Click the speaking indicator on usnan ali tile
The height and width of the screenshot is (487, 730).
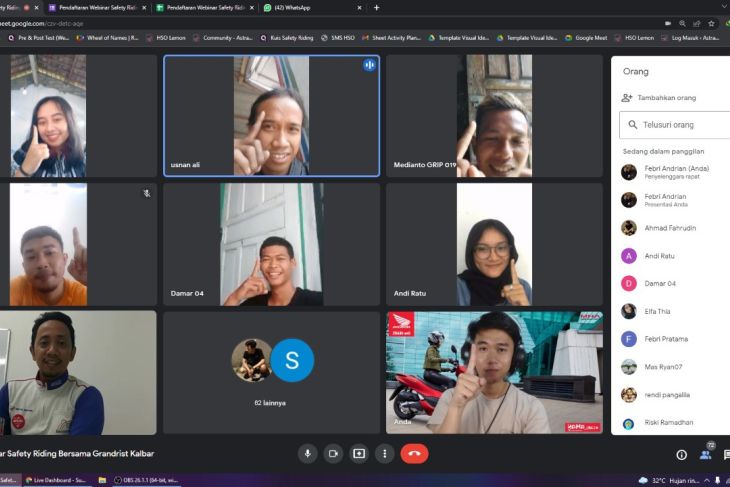tap(370, 65)
